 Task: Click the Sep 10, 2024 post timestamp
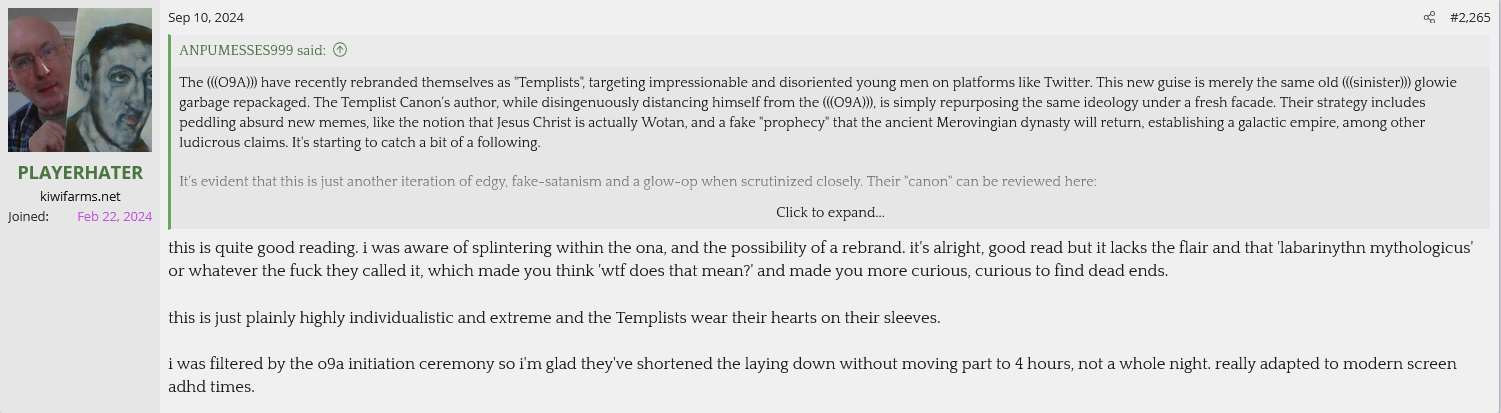click(206, 18)
